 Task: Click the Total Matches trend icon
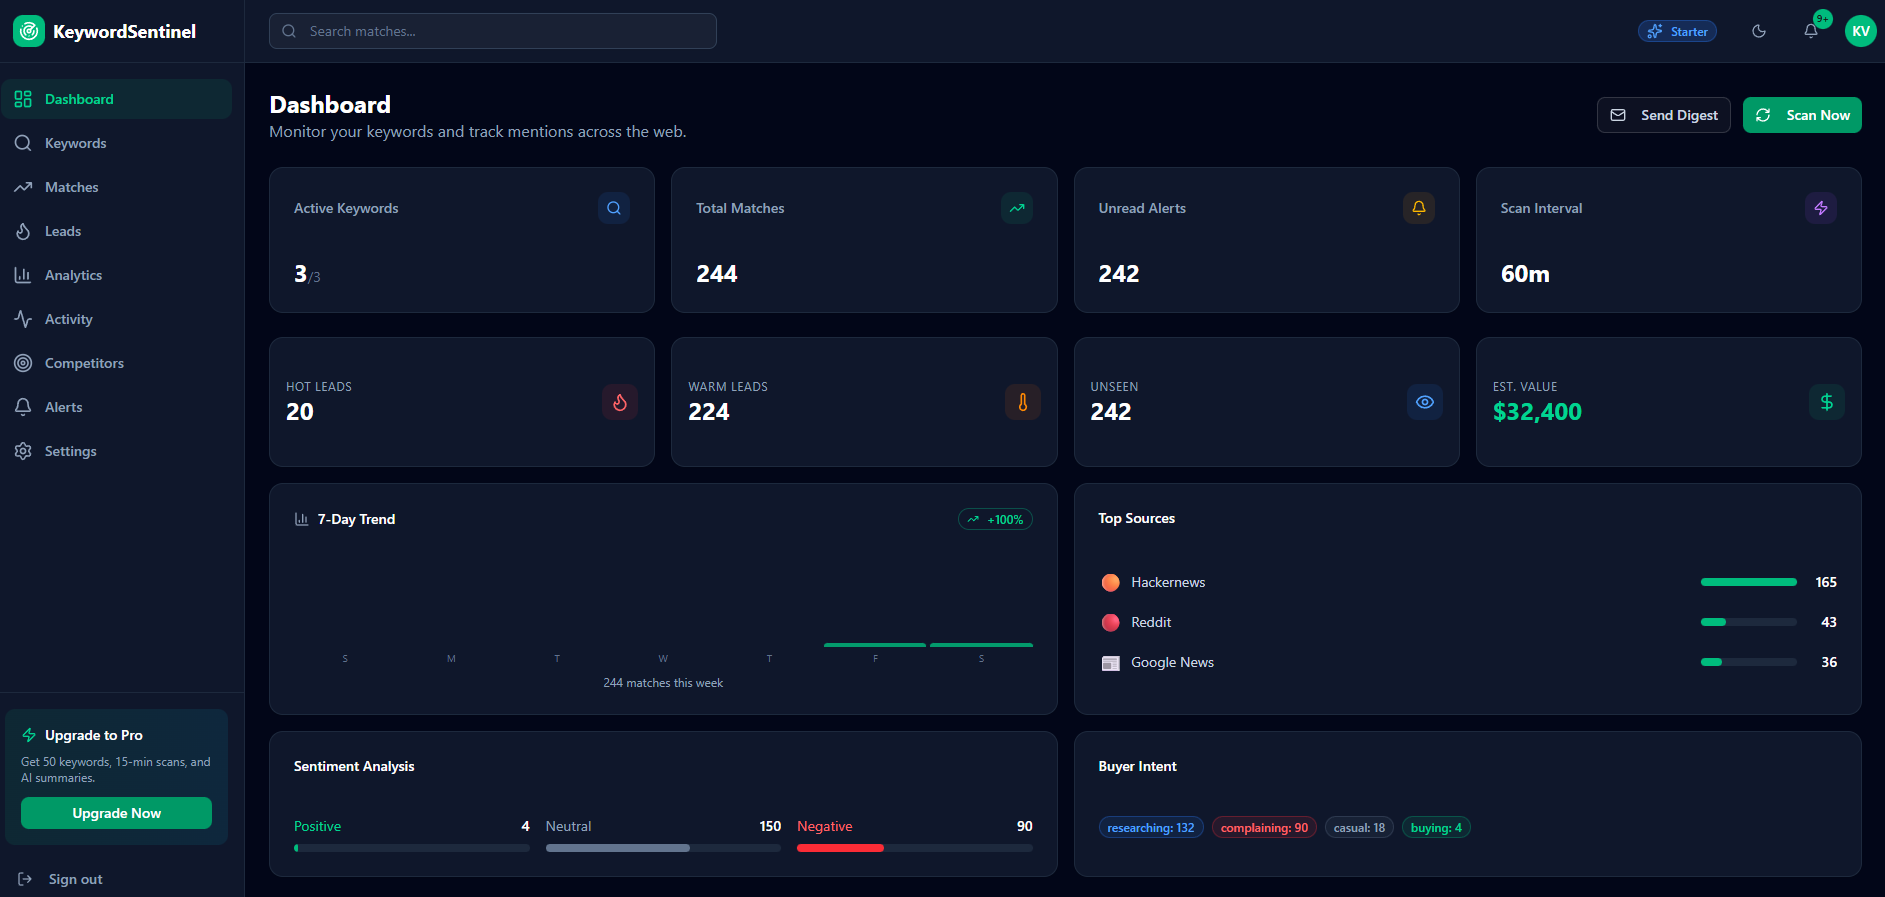coord(1017,208)
